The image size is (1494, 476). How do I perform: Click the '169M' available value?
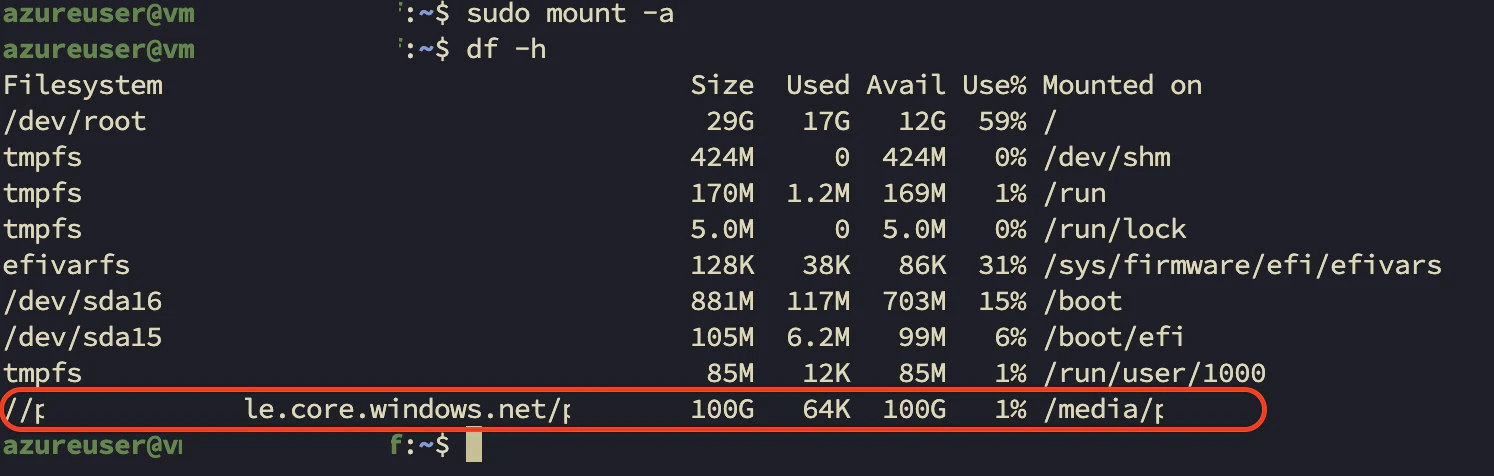point(914,194)
